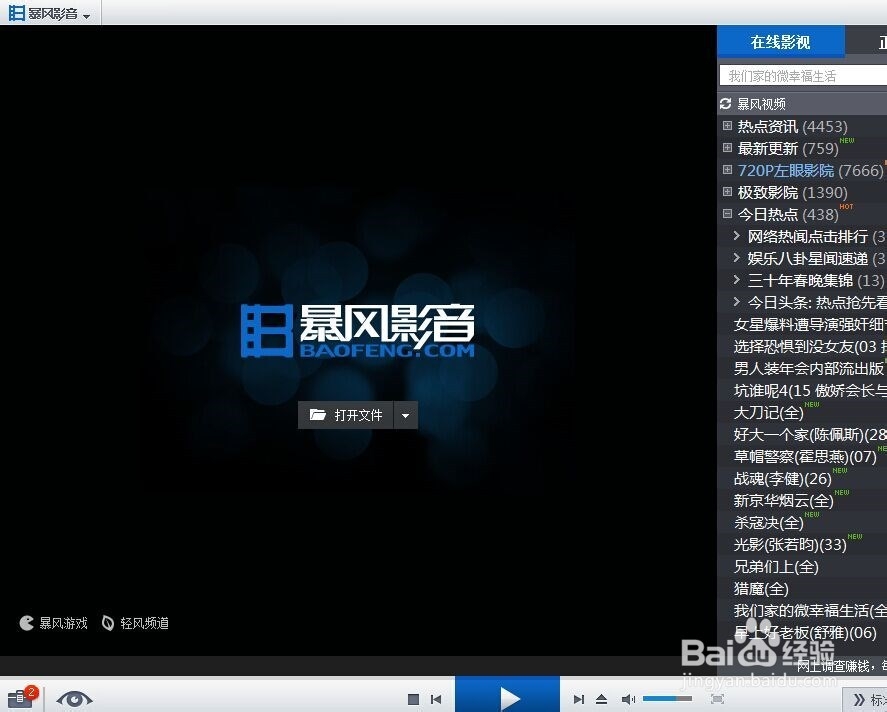The height and width of the screenshot is (712, 887).
Task: Collapse the 今日热点 (438) category
Action: coord(727,214)
